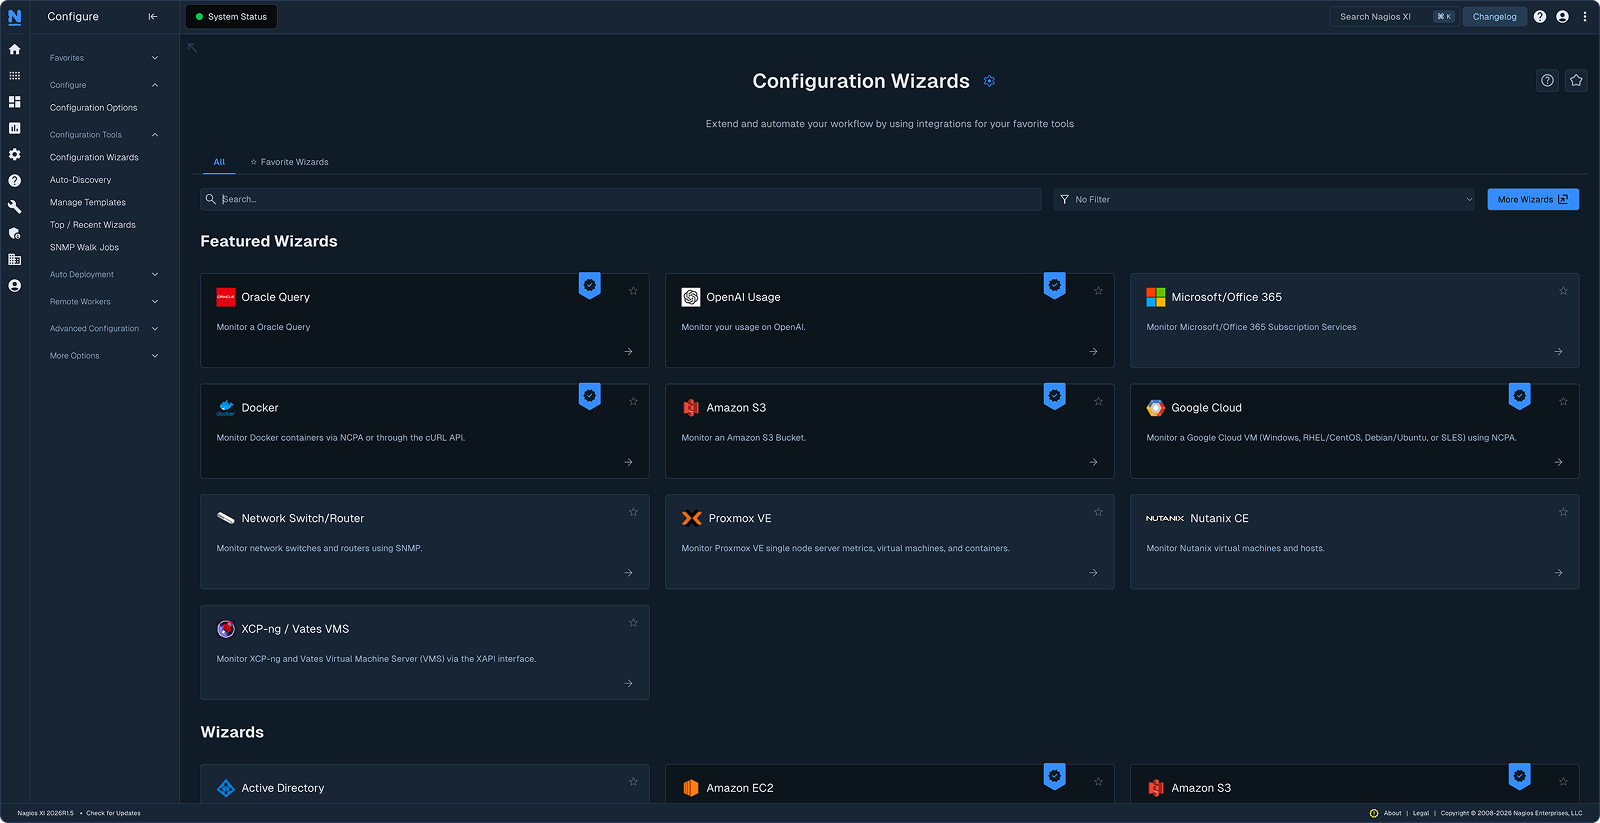The height and width of the screenshot is (823, 1600).
Task: Open Auto-Discovery in sidebar
Action: [x=81, y=180]
